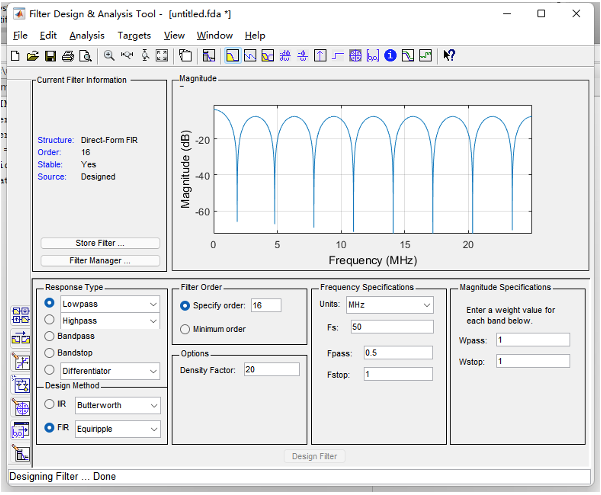Open the Differentiator response type dropdown
601x495 pixels.
(108, 370)
